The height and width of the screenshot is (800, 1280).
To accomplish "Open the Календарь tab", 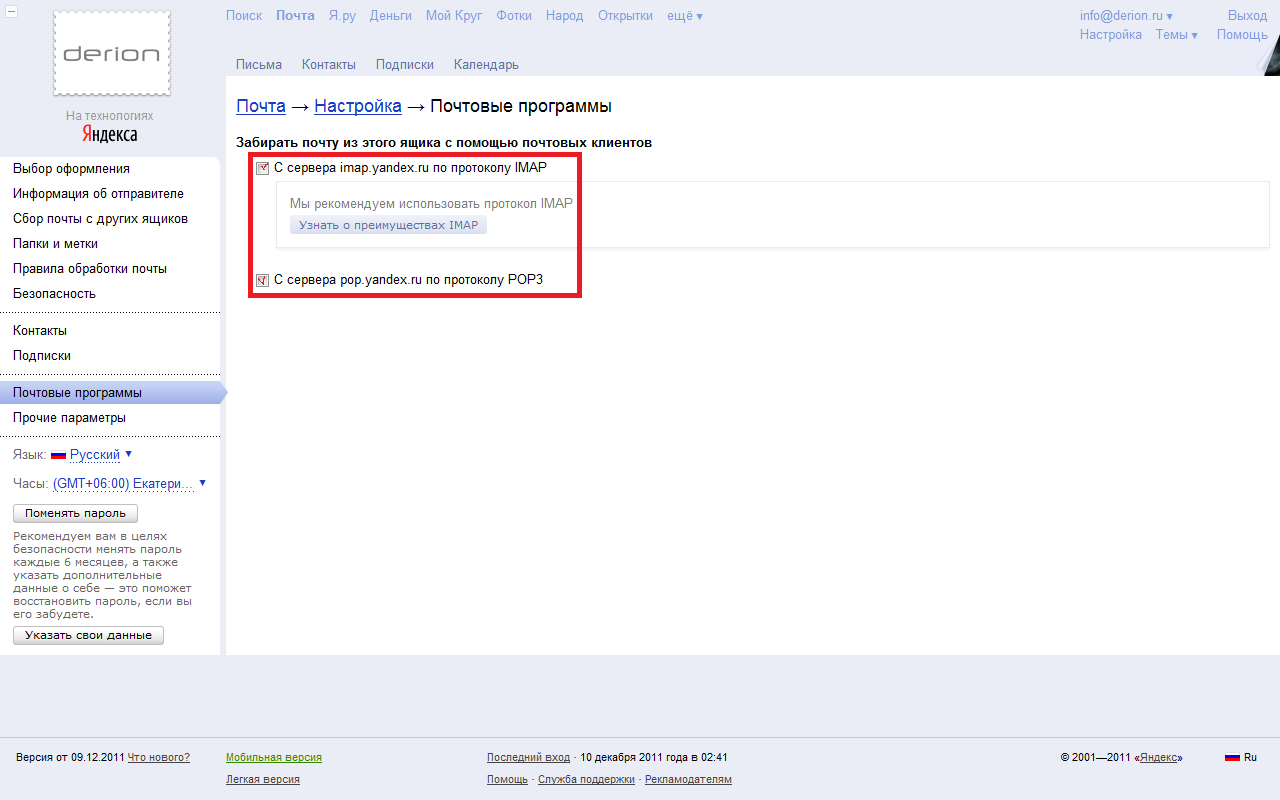I will pyautogui.click(x=486, y=65).
